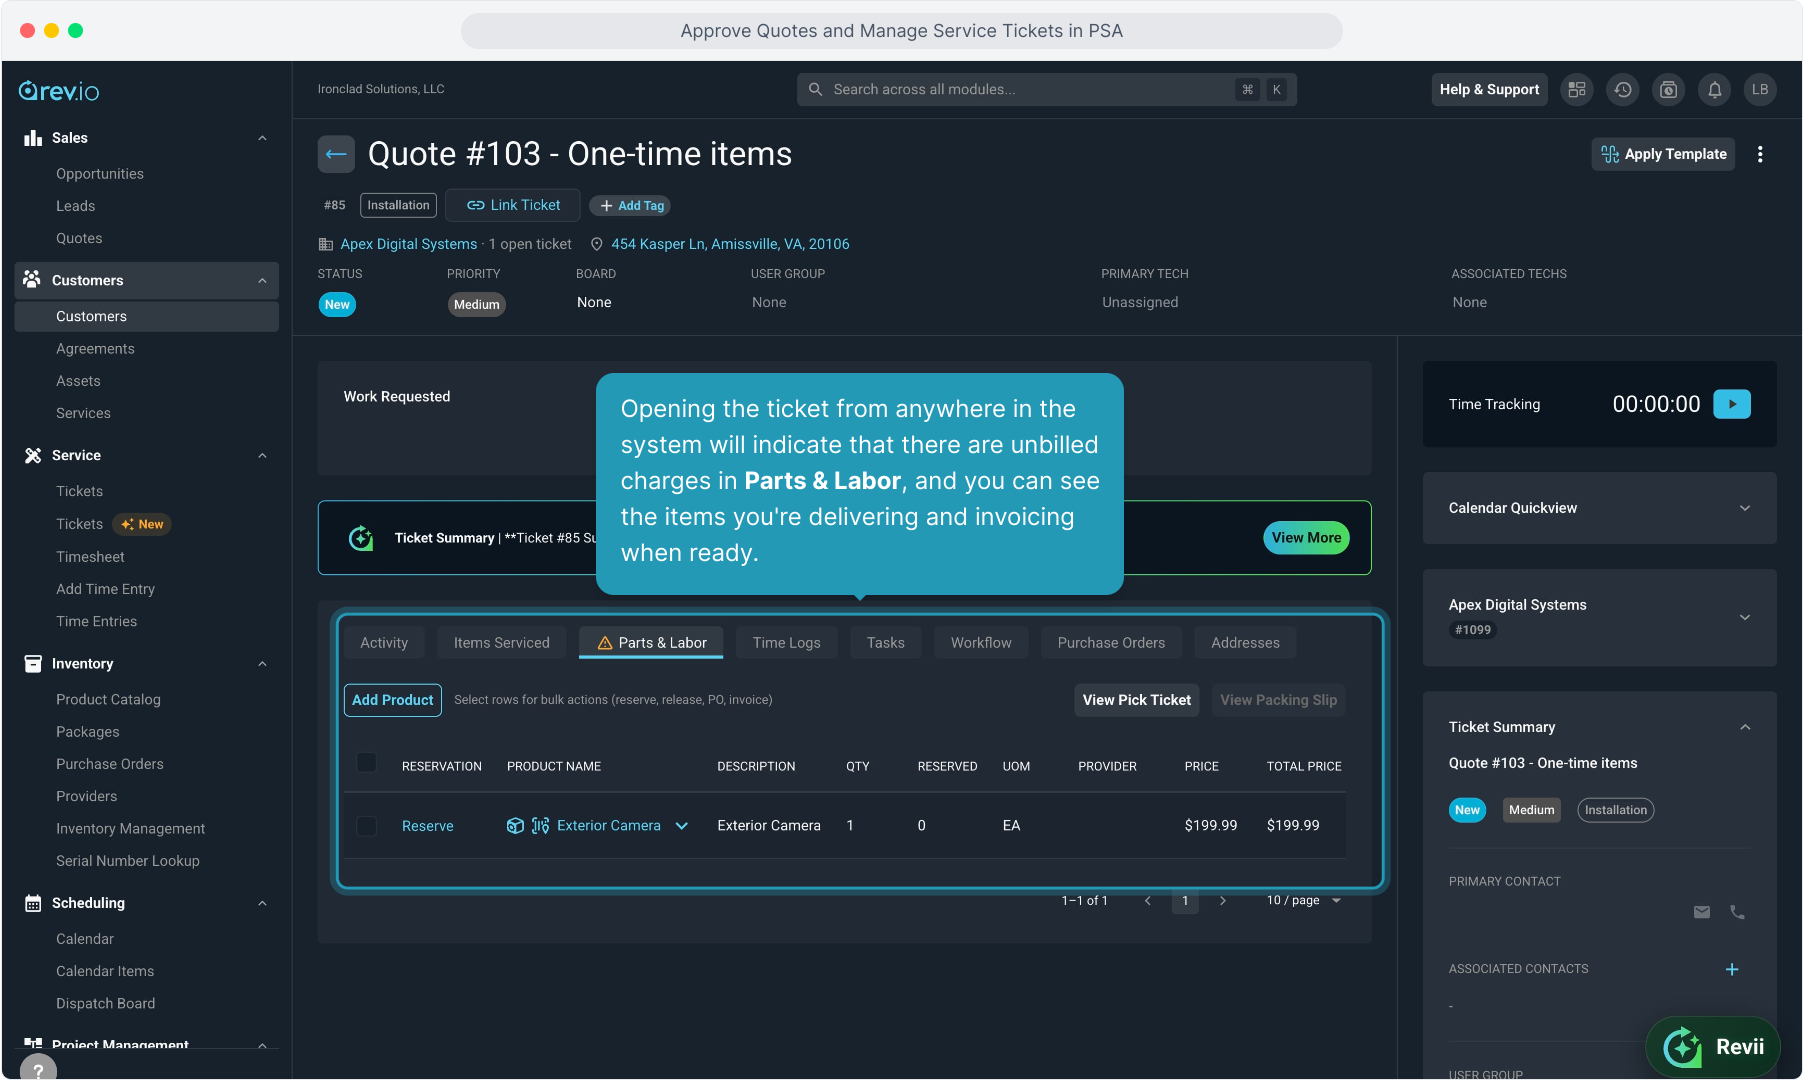Open Product Catalog in the sidebar
Image resolution: width=1804 pixels, height=1080 pixels.
108,700
